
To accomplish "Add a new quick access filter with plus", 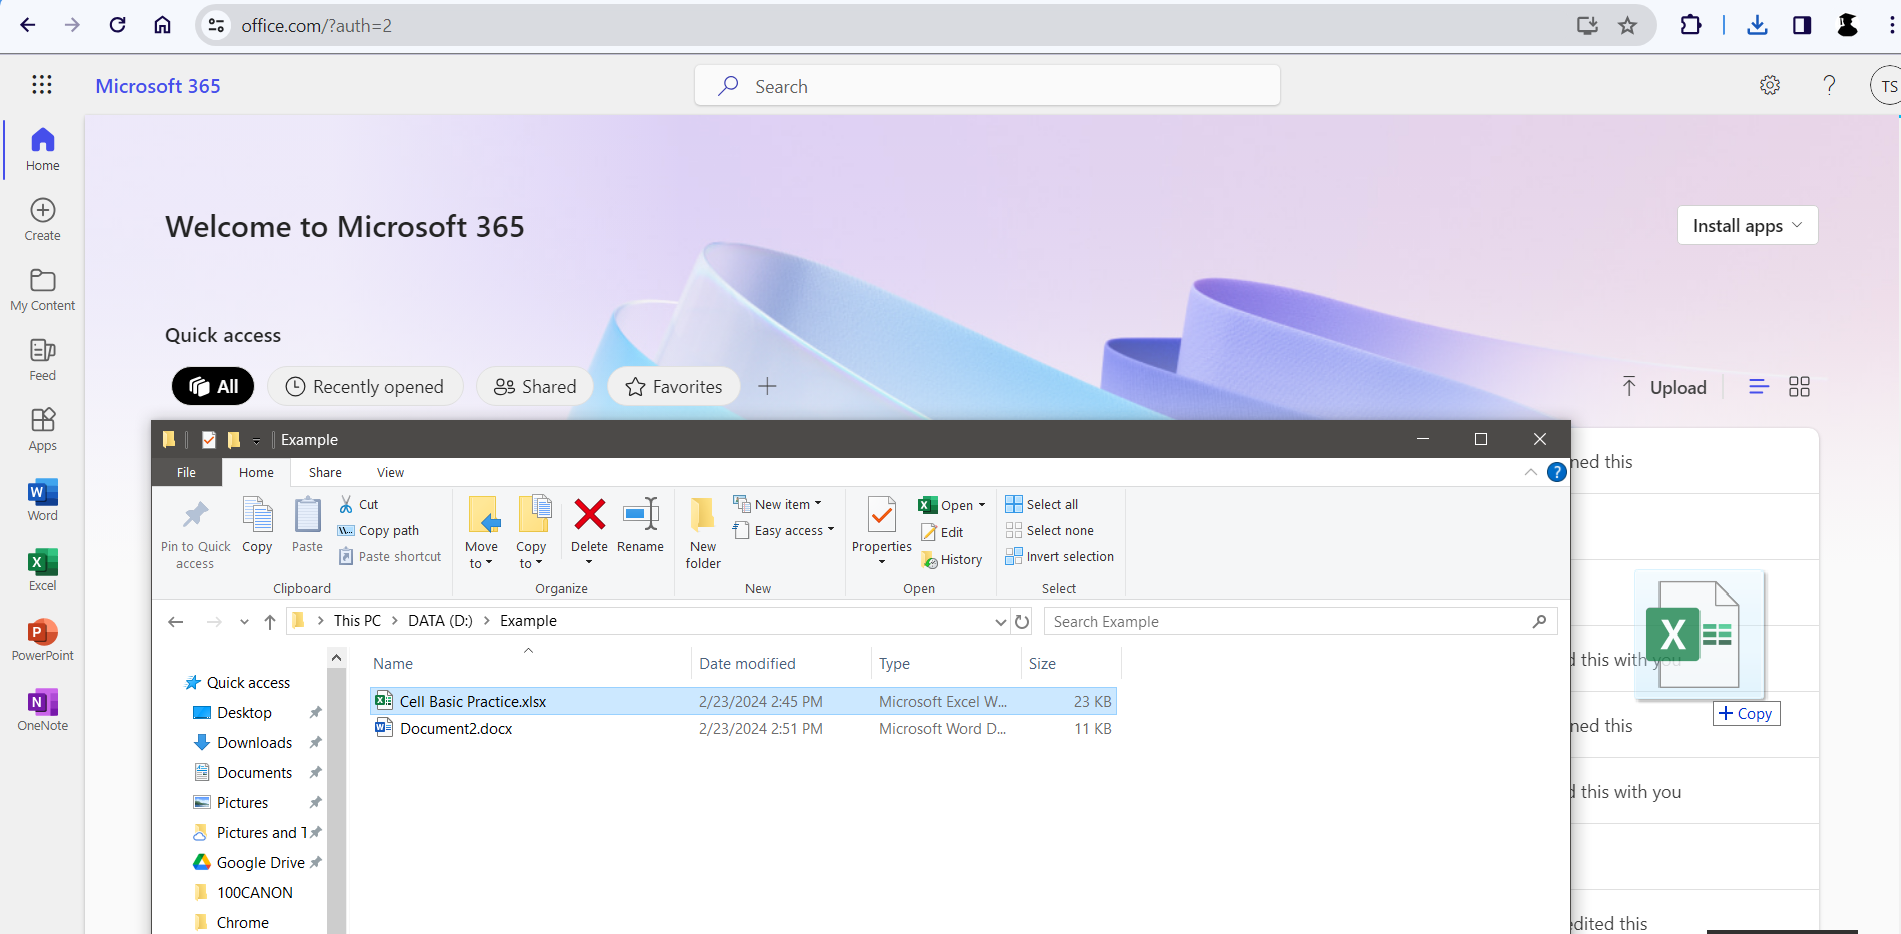I will 767,386.
